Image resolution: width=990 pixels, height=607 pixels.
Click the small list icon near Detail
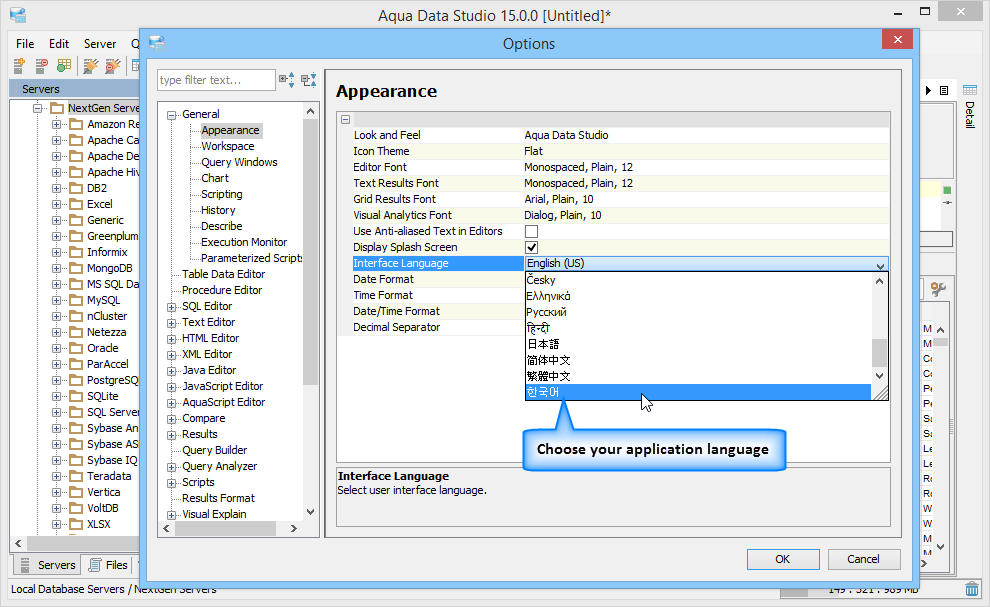[944, 90]
